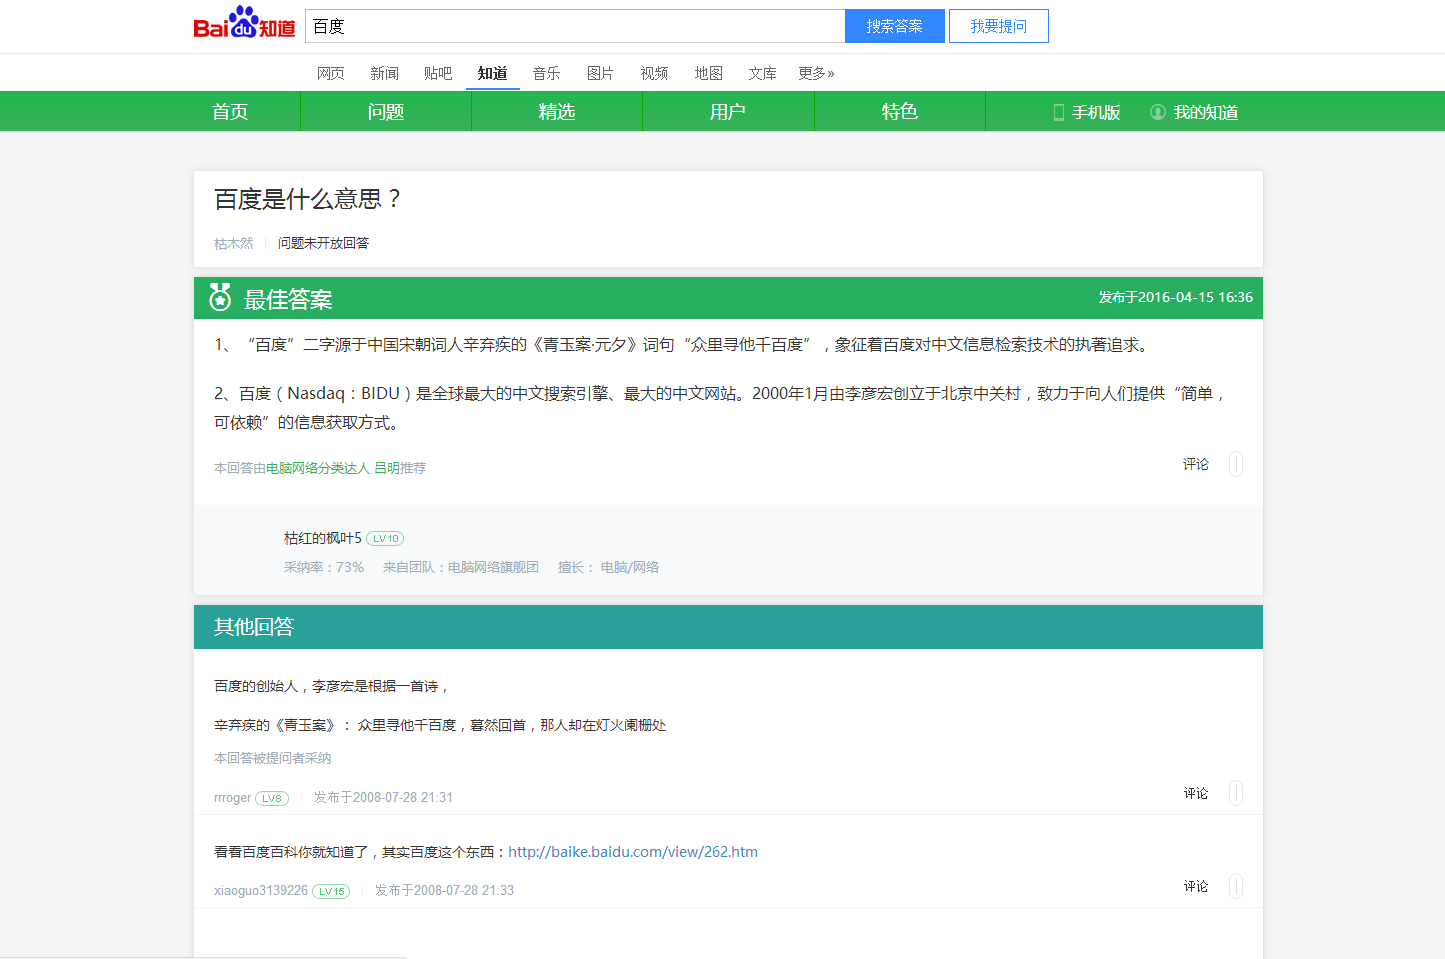
Task: Click the LV15 badge next to xiaoguo3139226
Action: [331, 891]
